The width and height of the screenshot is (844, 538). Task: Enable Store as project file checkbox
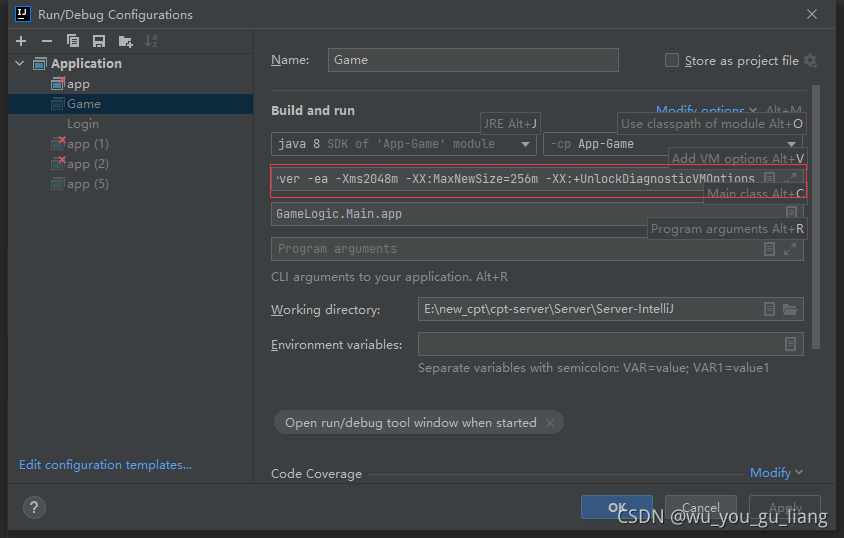(x=672, y=61)
